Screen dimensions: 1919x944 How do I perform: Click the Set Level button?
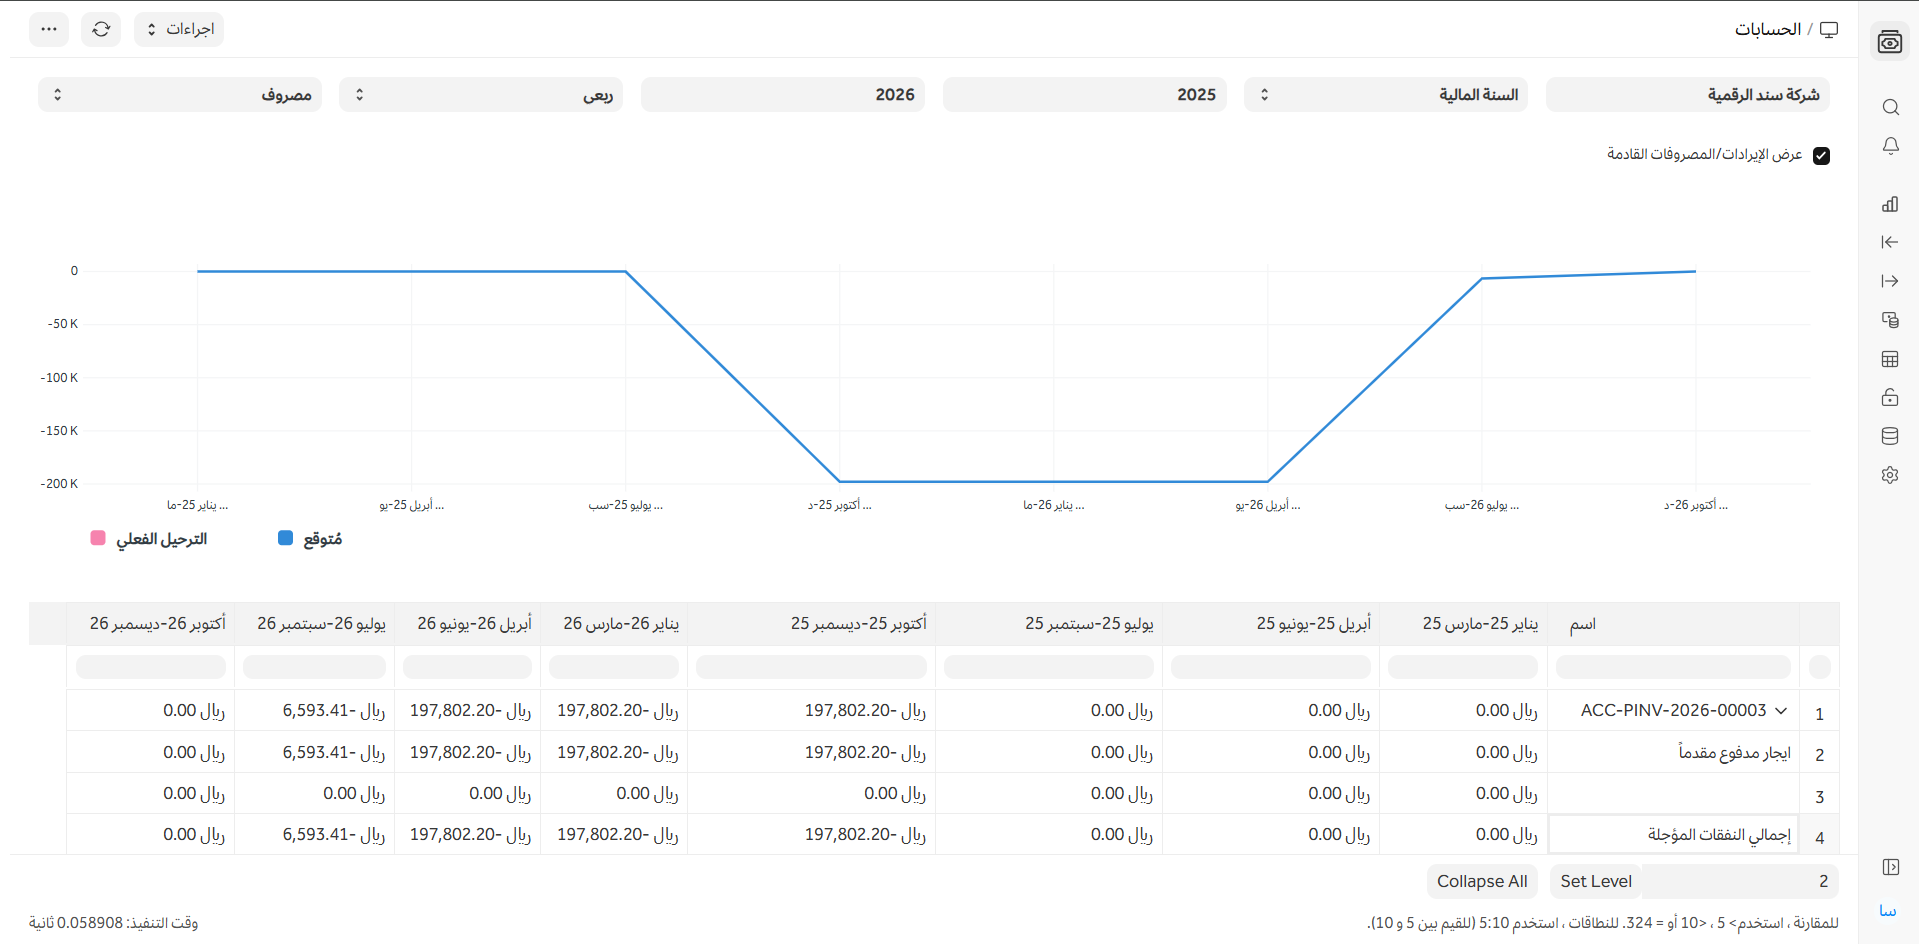[x=1596, y=881]
